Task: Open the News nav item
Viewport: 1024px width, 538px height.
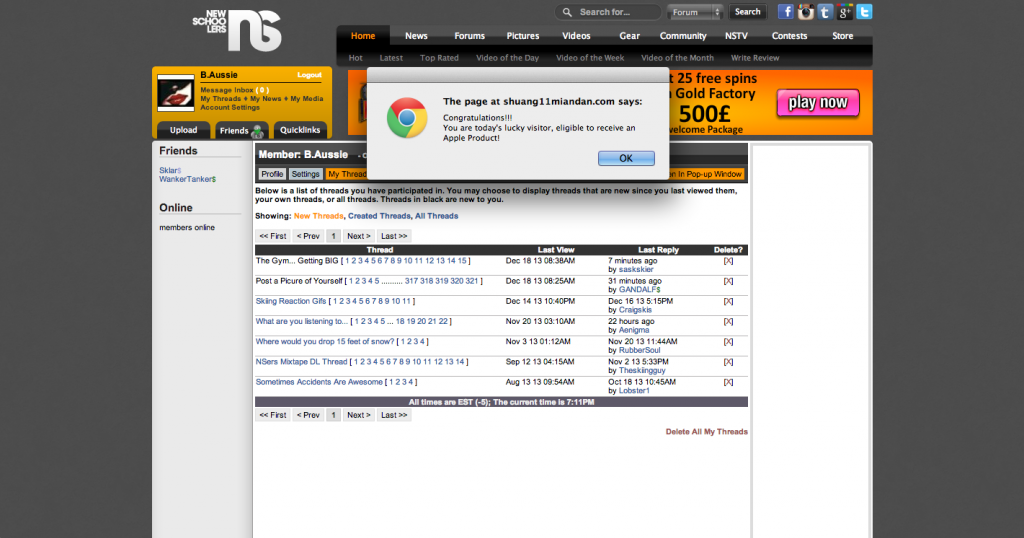Action: [416, 36]
